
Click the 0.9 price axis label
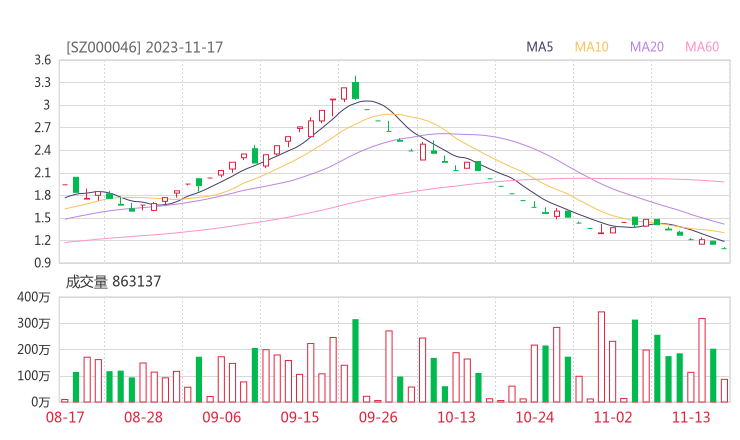pyautogui.click(x=42, y=263)
